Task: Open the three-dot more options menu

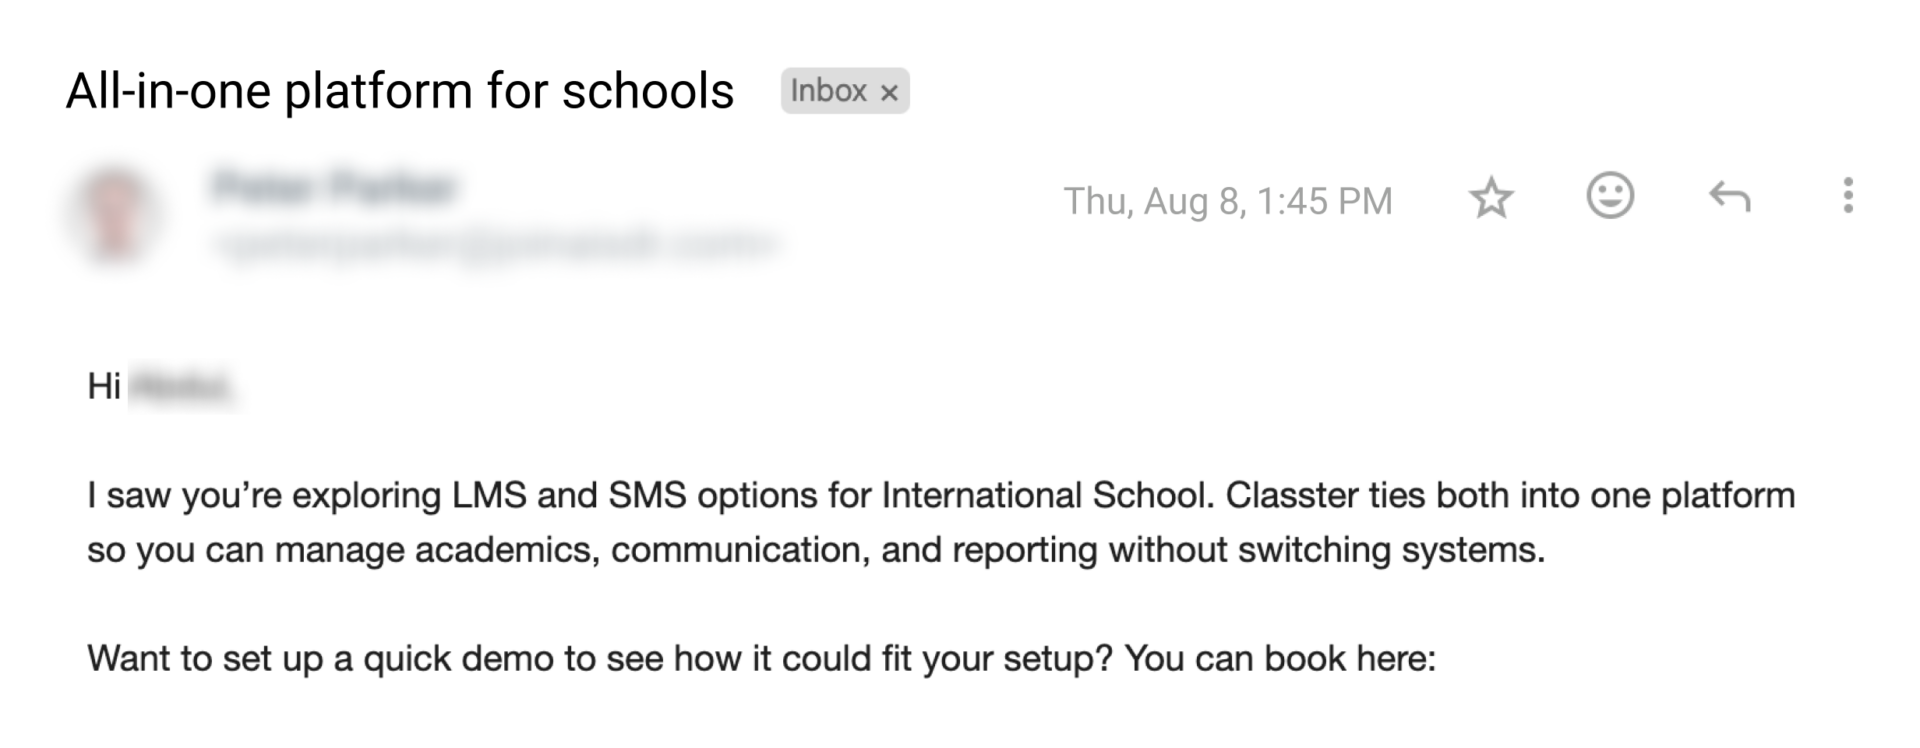Action: coord(1848,196)
